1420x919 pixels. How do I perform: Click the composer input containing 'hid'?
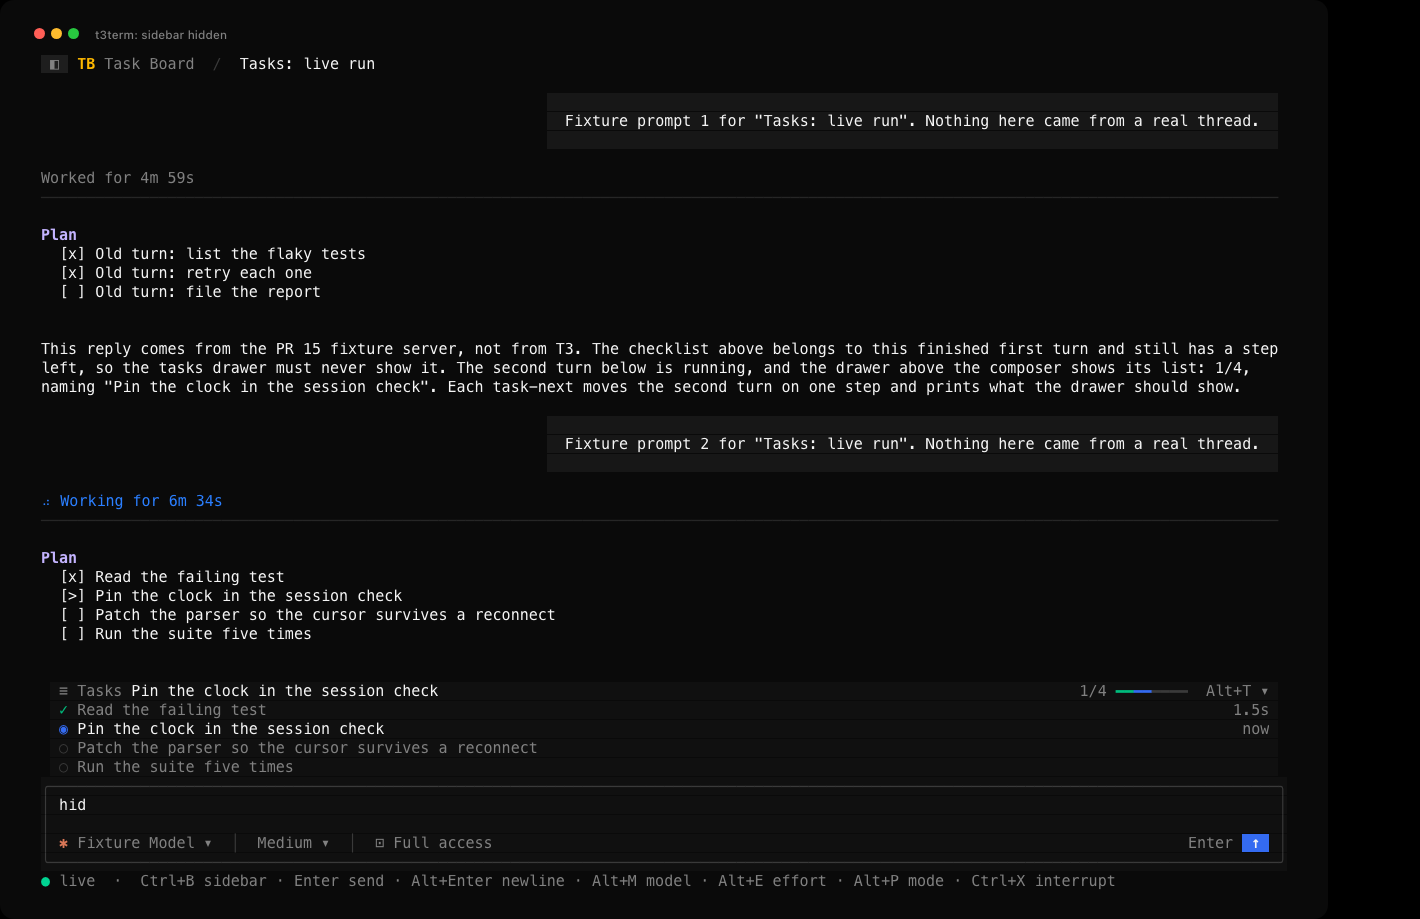coord(664,805)
